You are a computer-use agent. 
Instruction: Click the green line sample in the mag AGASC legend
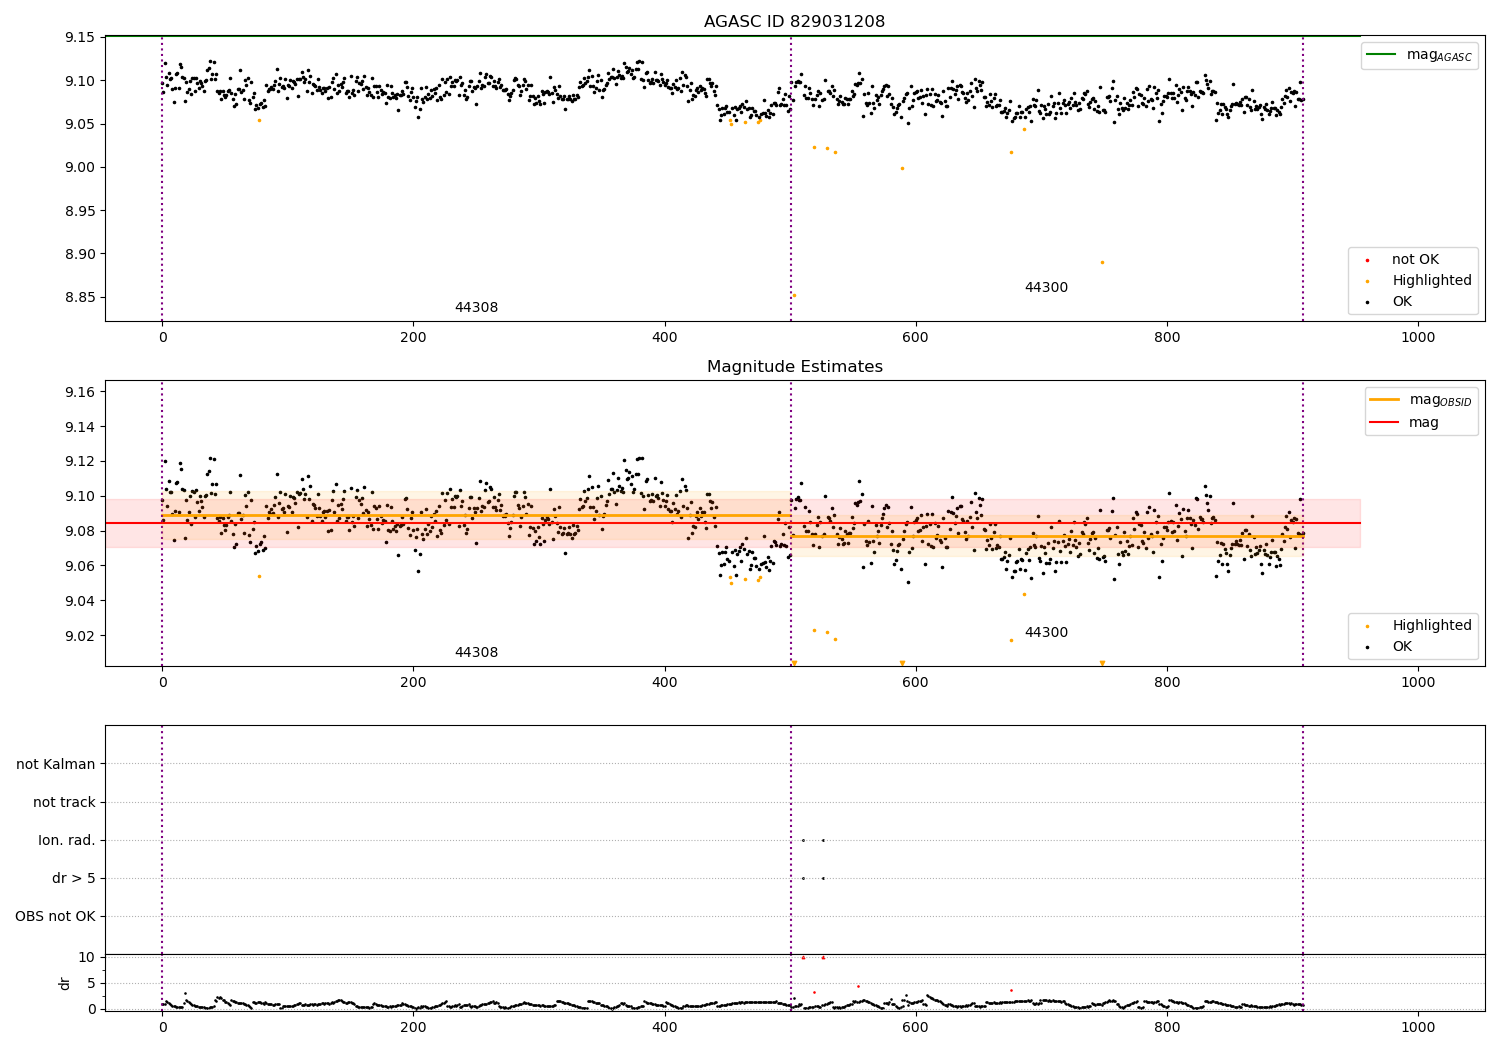click(x=1382, y=54)
